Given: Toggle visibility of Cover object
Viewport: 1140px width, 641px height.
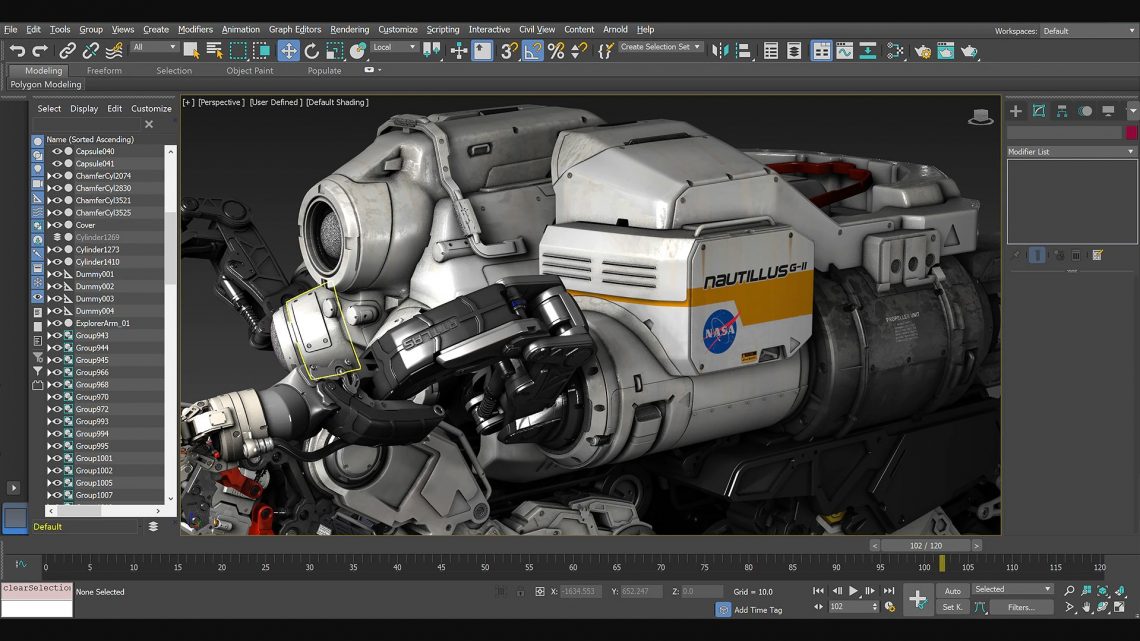Looking at the screenshot, I should click(57, 225).
